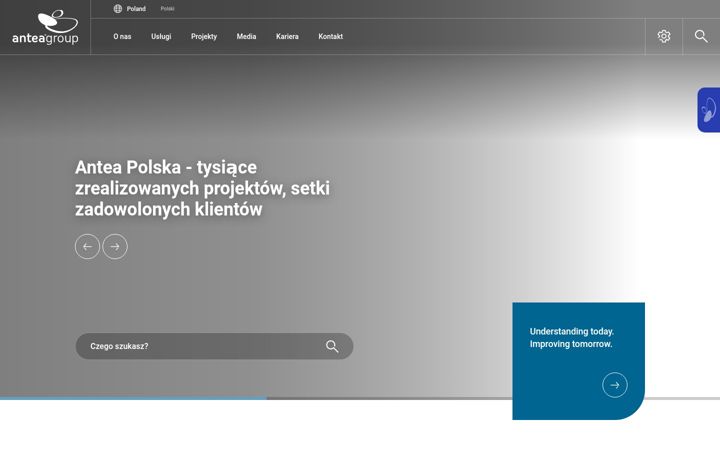The image size is (720, 450).
Task: Open the Understanding today. Improving tomorrow. card
Action: pos(579,361)
